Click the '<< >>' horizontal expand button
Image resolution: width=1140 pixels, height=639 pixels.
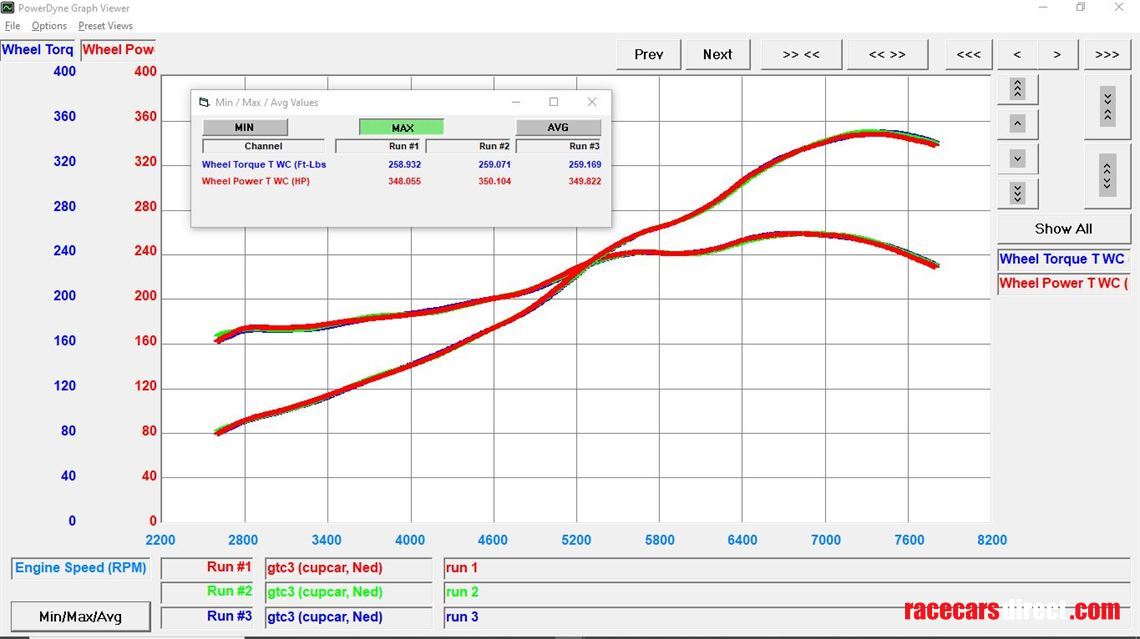tap(887, 54)
